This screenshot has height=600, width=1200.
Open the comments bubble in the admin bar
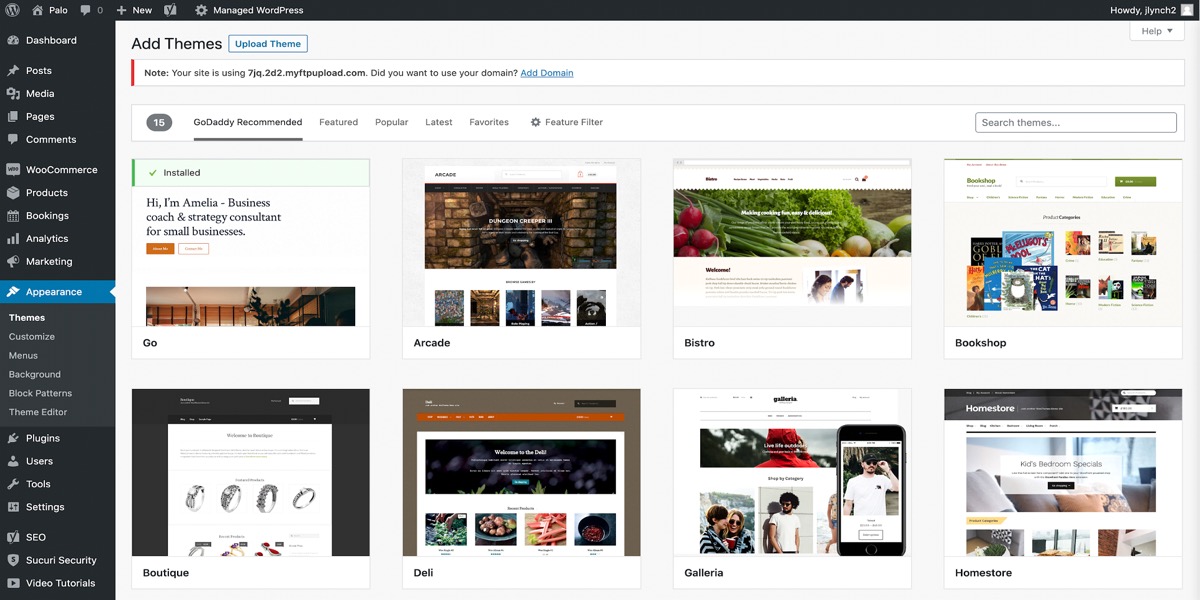pyautogui.click(x=87, y=10)
